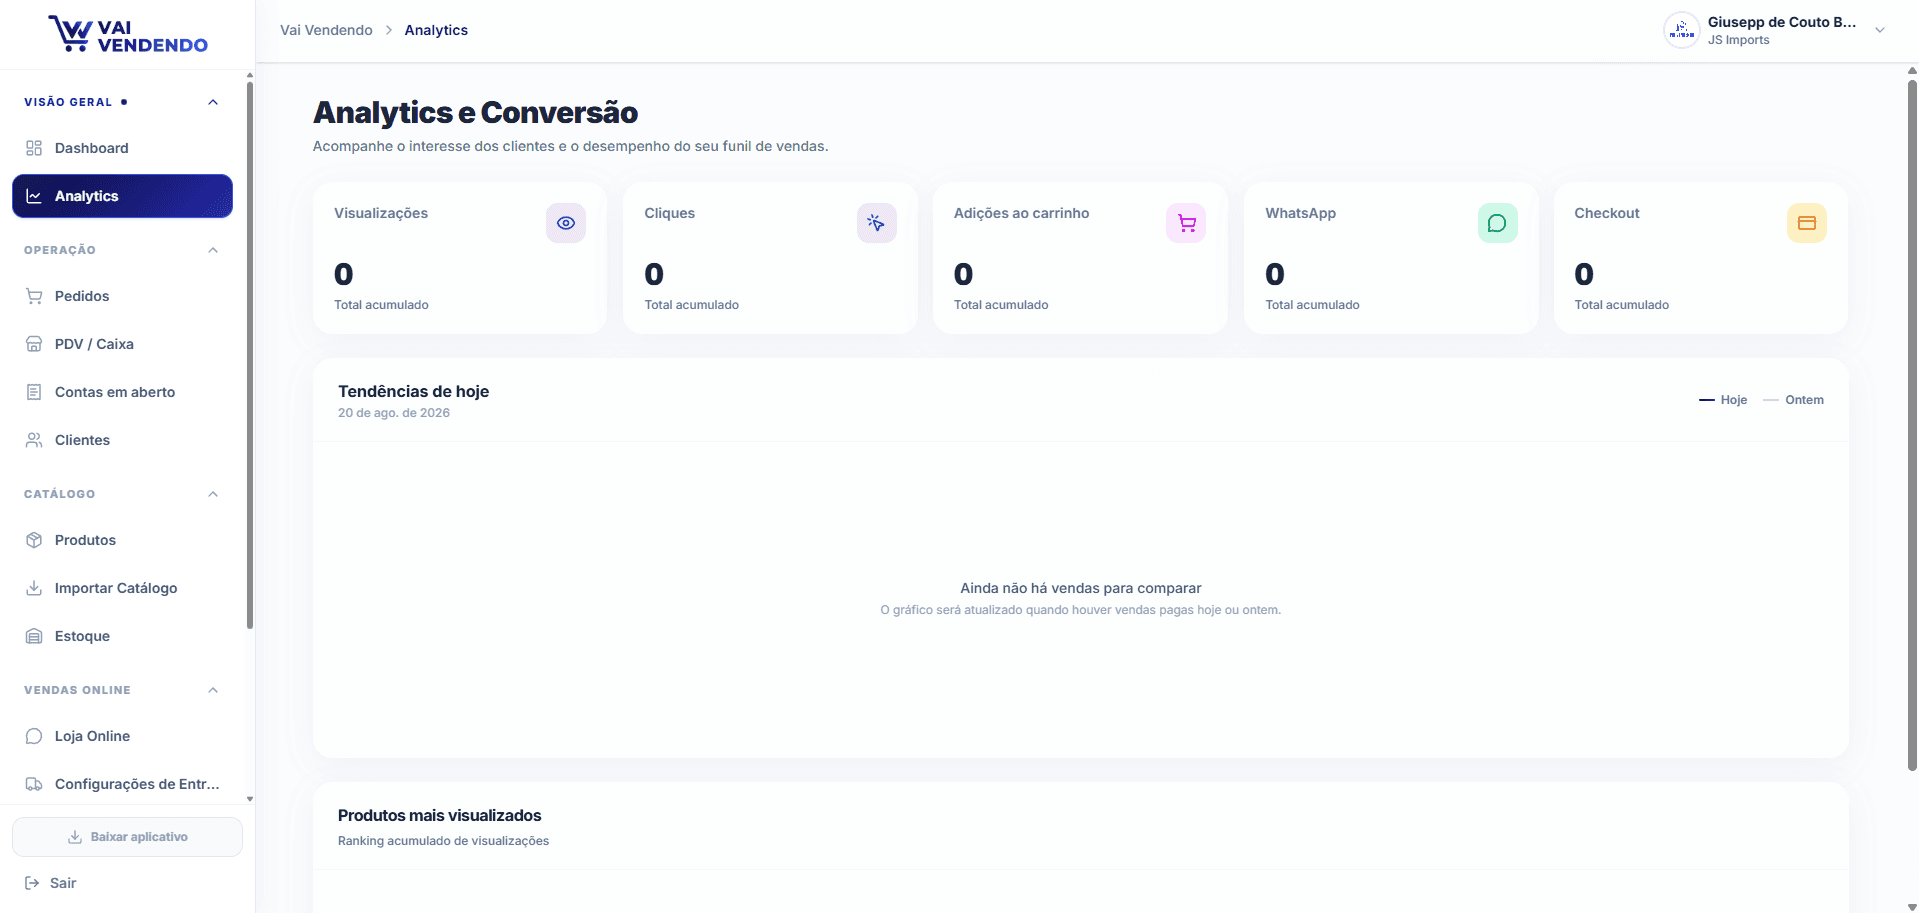
Task: Select Produtos in the sidebar
Action: tap(122, 540)
